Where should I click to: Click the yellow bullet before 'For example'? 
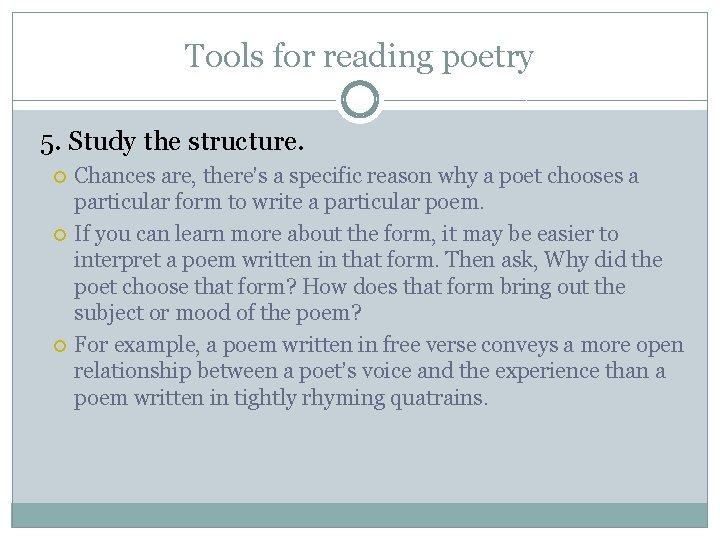[60, 346]
